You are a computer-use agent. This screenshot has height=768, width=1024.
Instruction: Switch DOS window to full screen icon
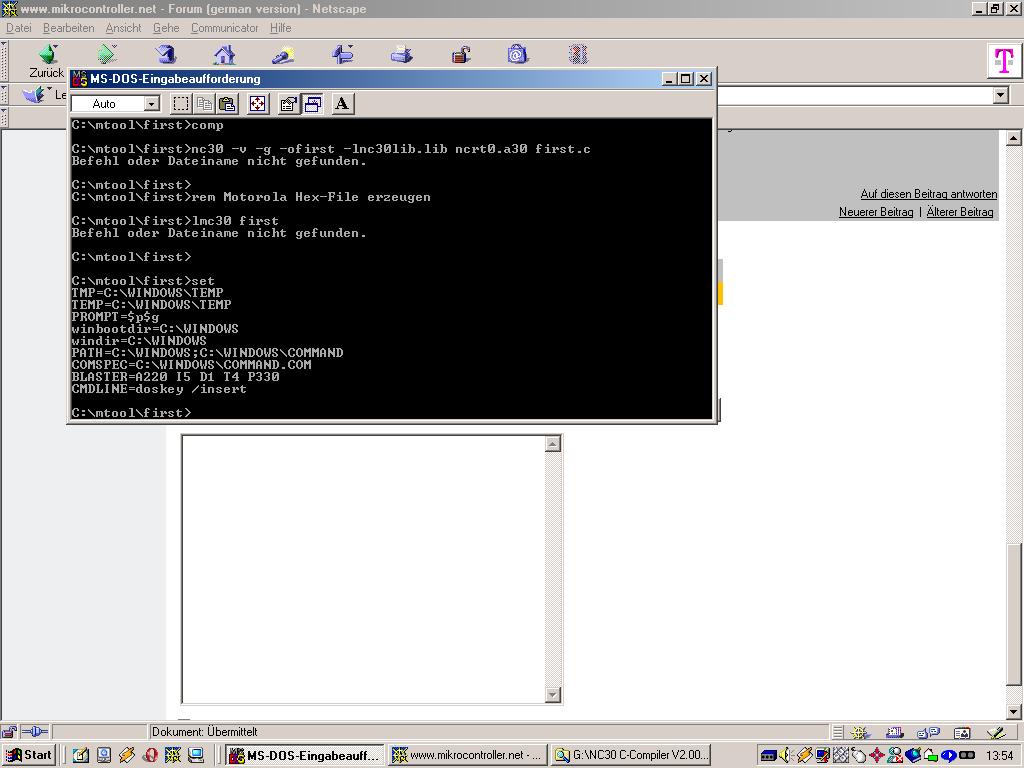(x=258, y=104)
